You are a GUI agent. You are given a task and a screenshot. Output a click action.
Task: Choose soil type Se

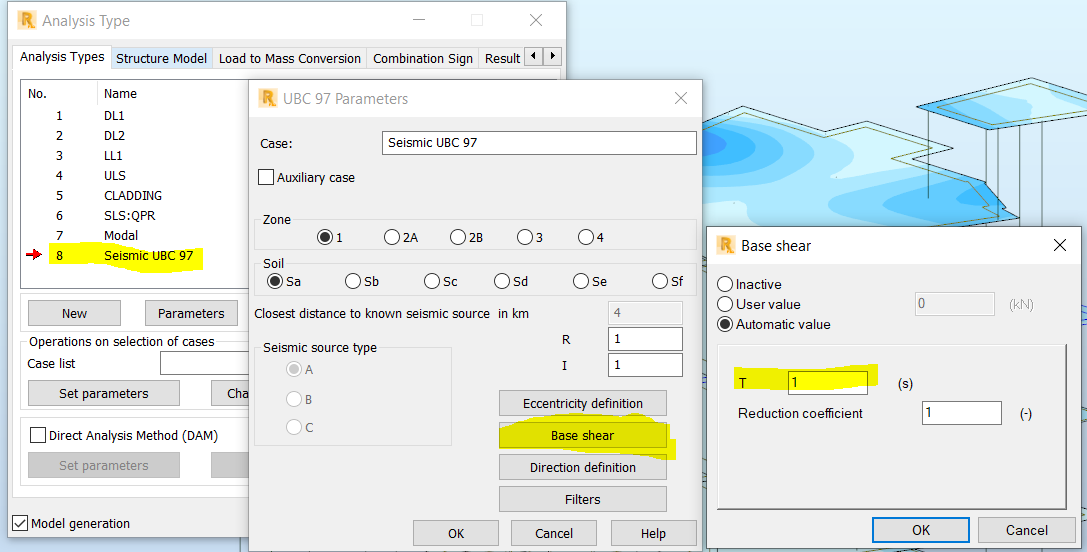point(581,281)
